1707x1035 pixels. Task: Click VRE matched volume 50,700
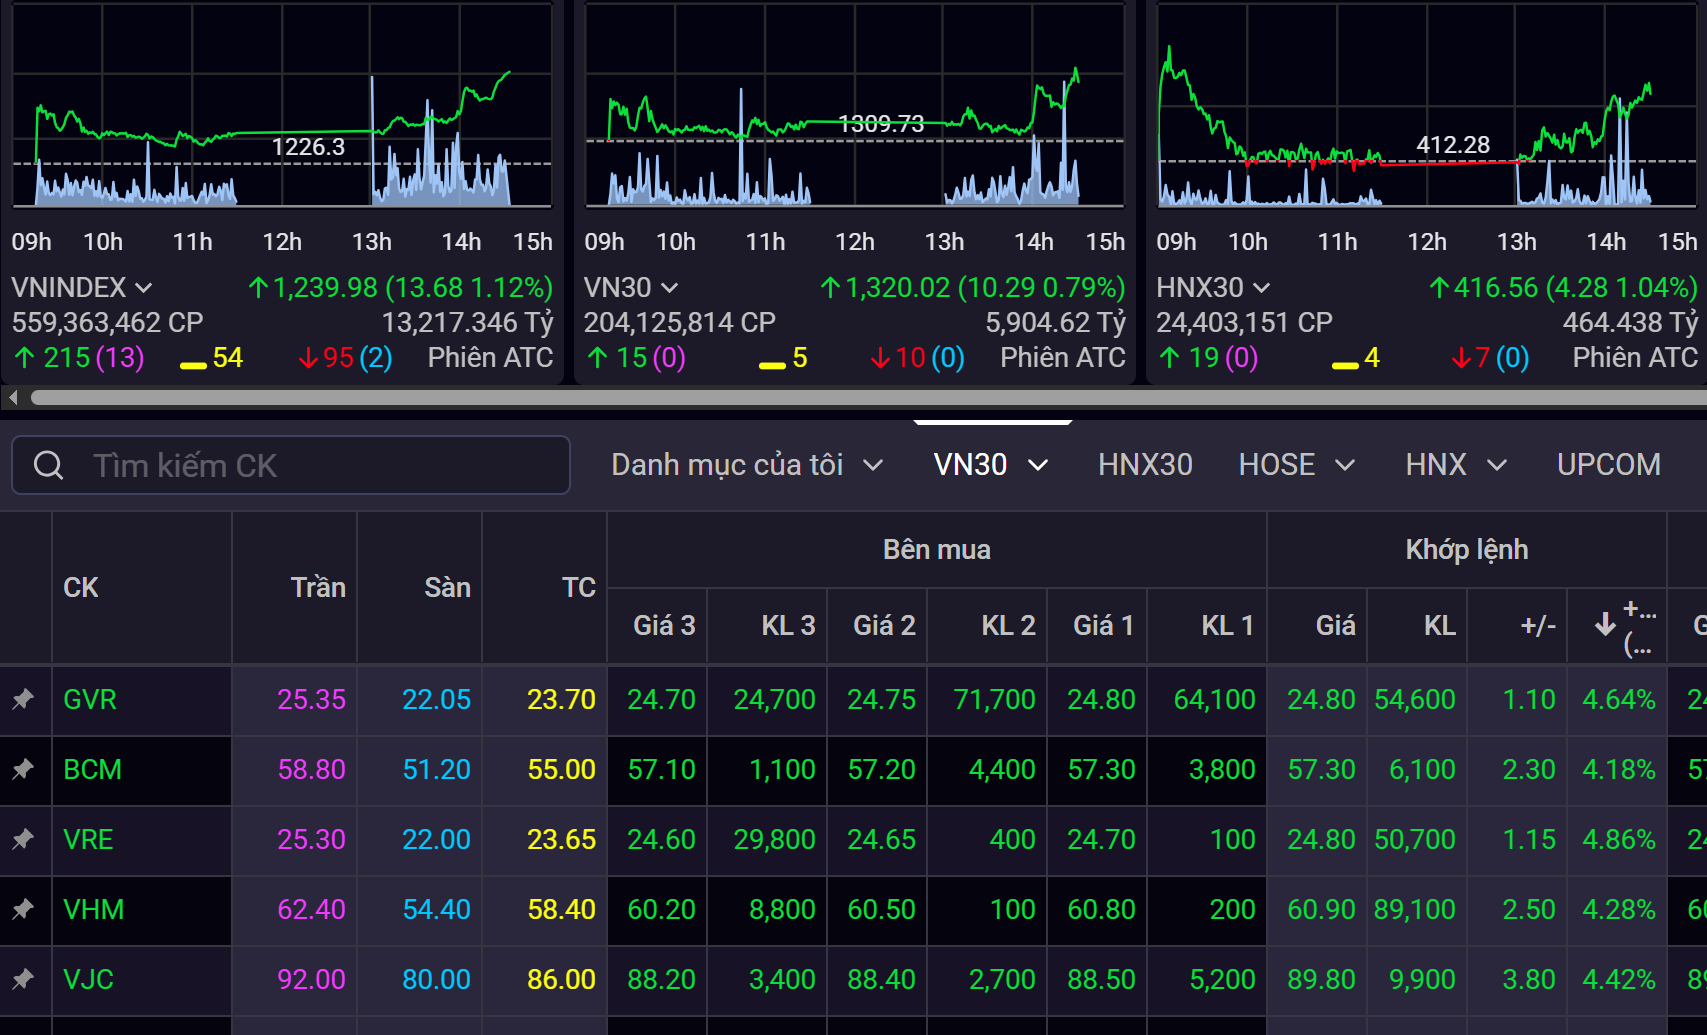click(x=1415, y=839)
